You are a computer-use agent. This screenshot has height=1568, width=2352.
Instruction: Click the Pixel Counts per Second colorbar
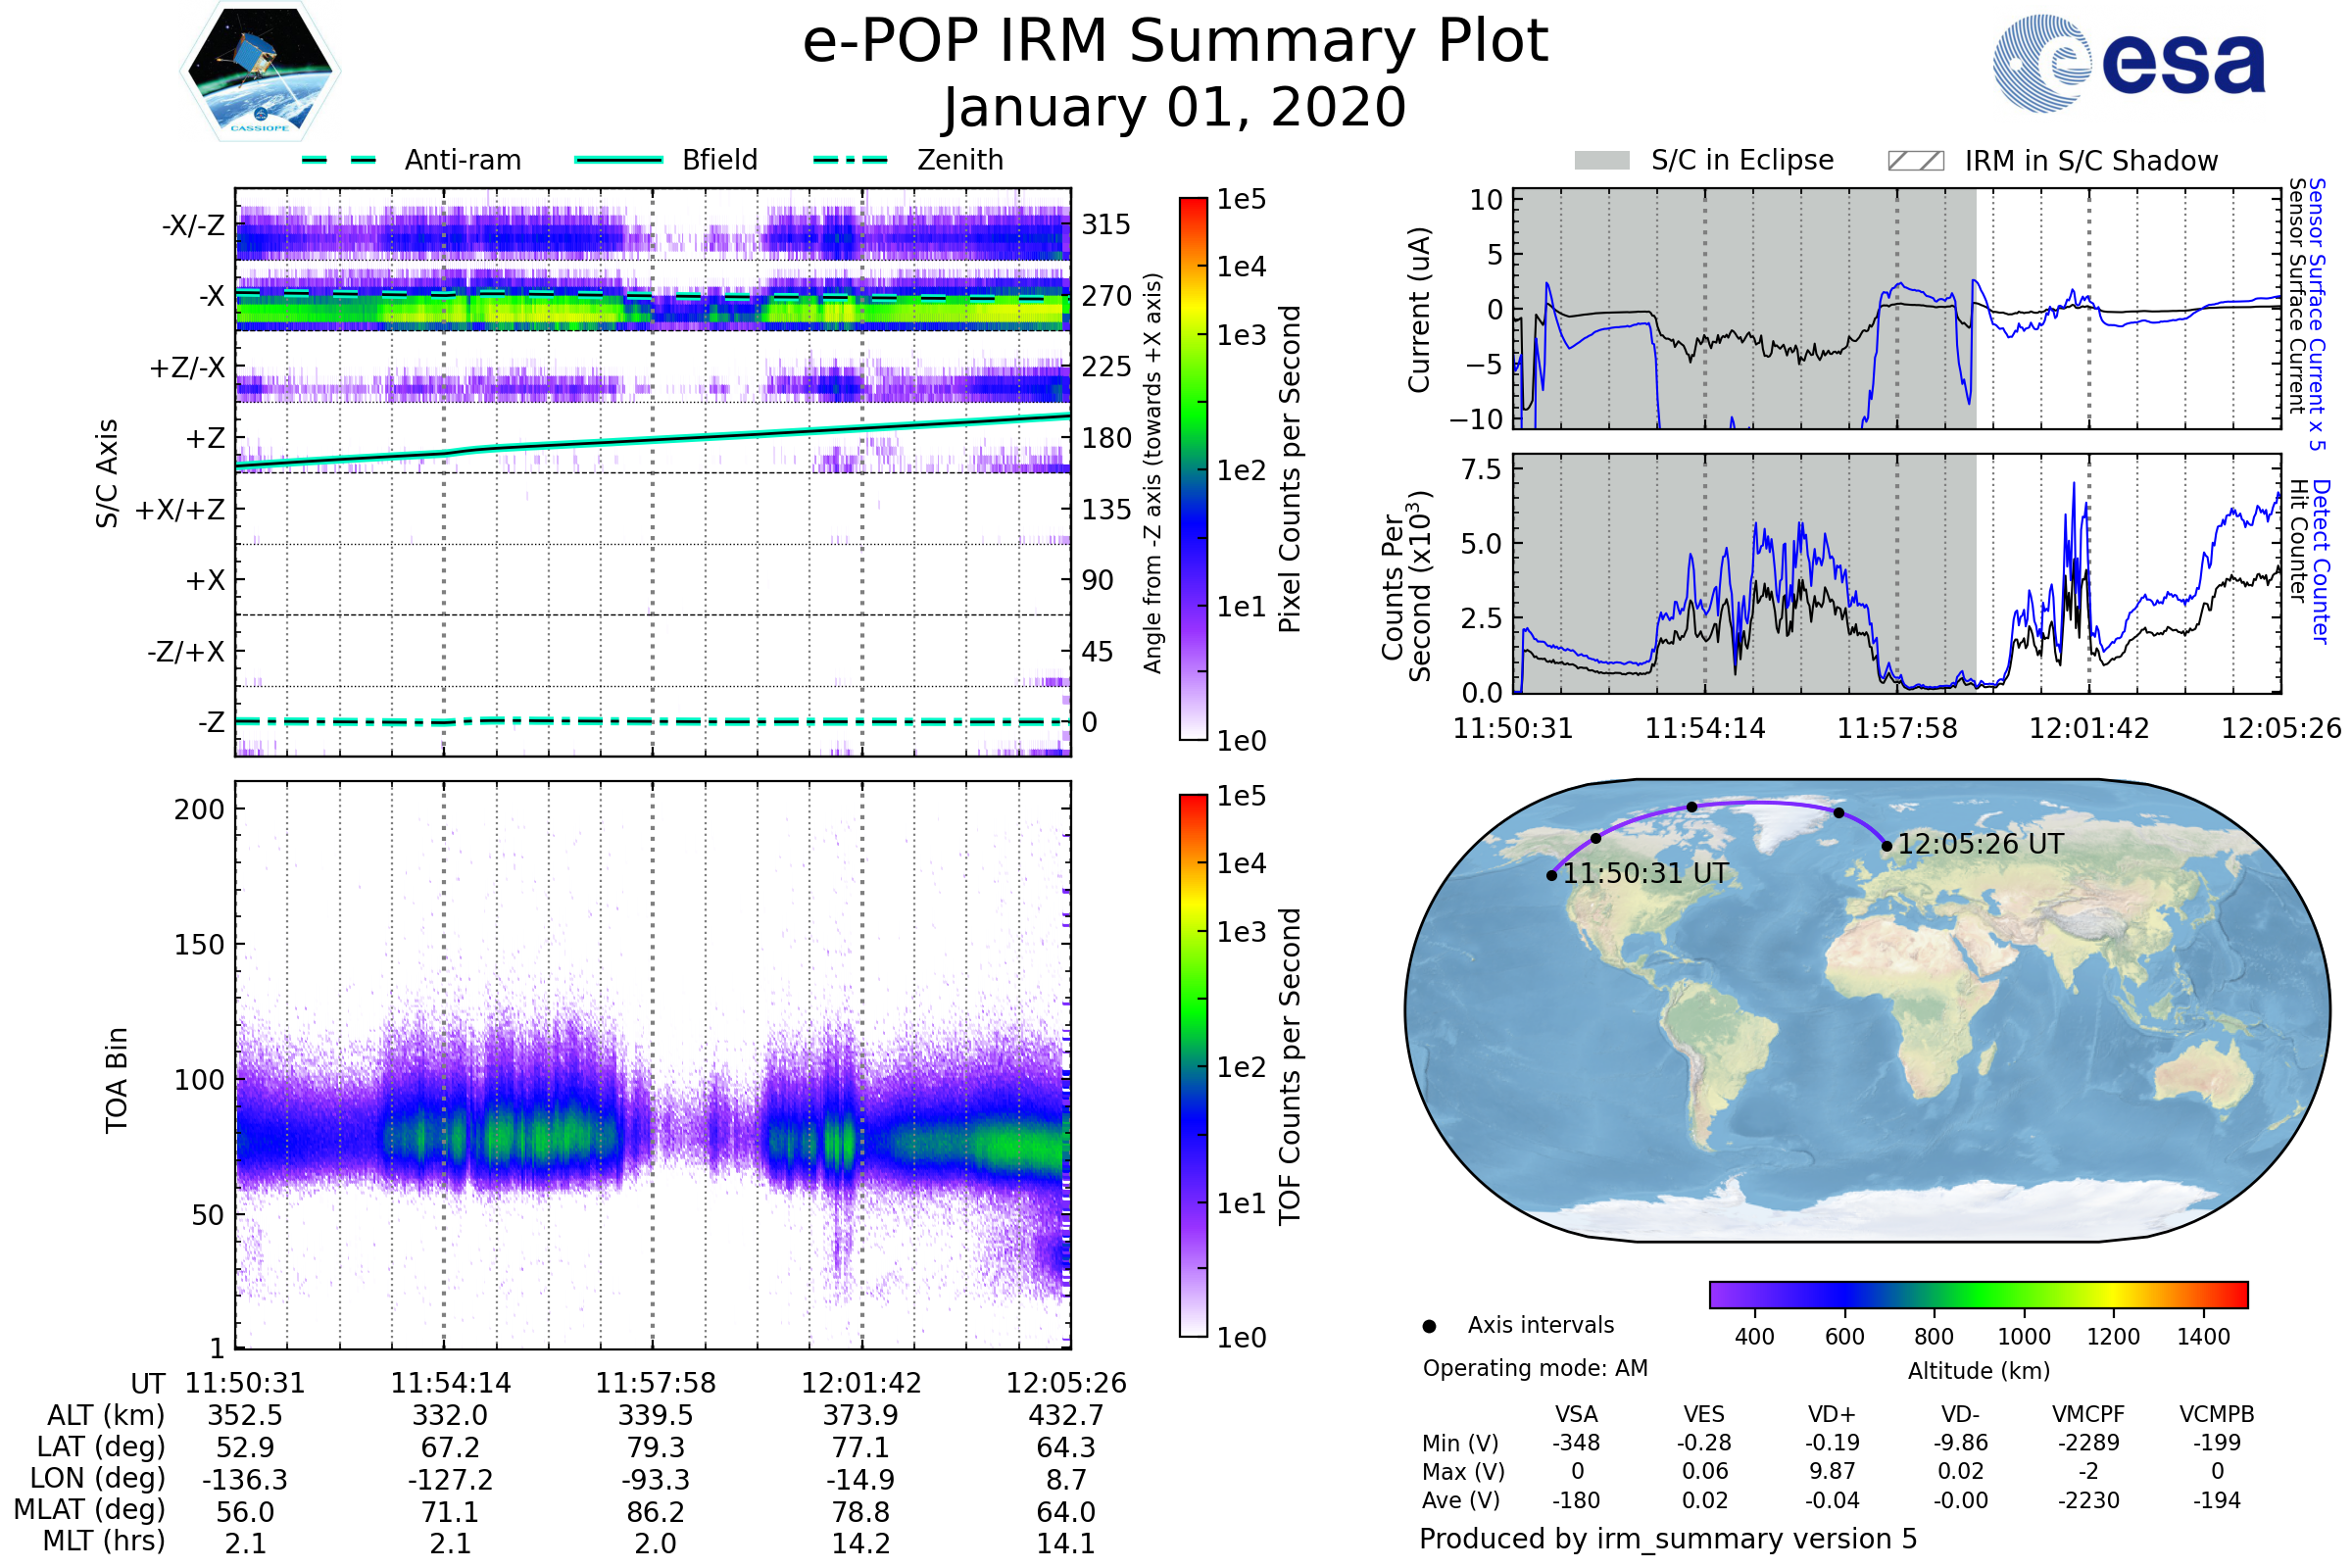coord(1193,468)
